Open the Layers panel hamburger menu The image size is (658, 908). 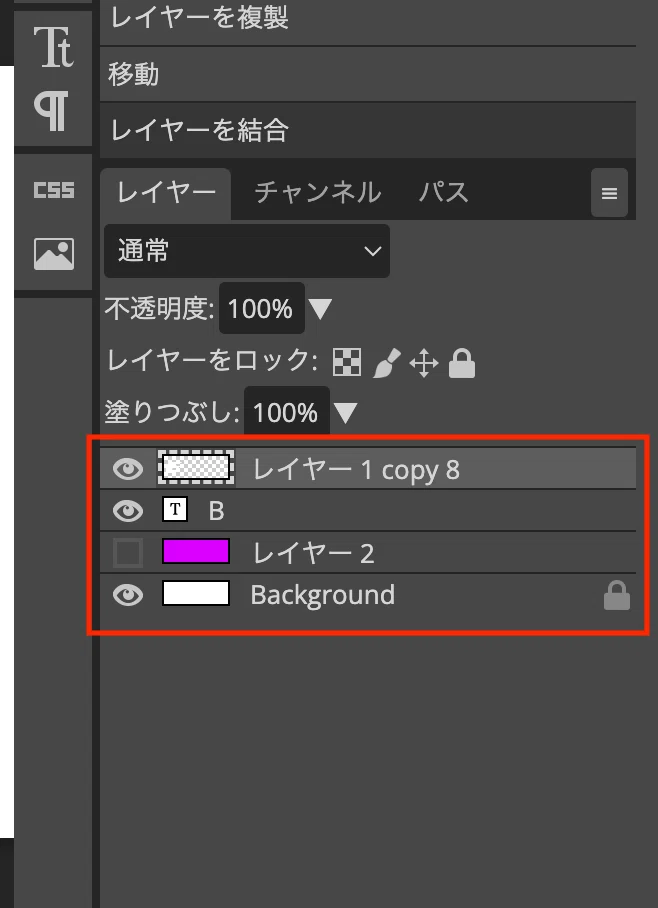click(x=609, y=193)
